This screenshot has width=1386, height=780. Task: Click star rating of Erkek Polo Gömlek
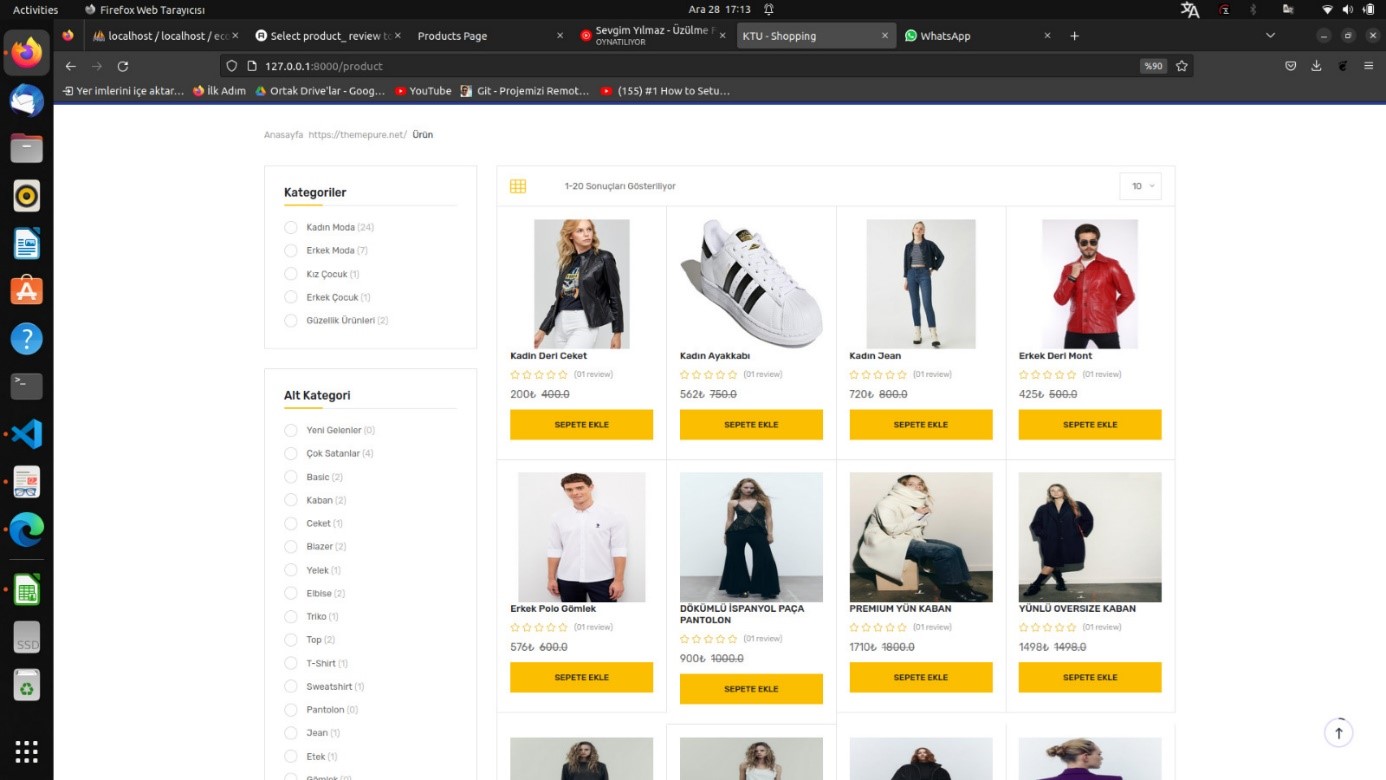pos(539,628)
